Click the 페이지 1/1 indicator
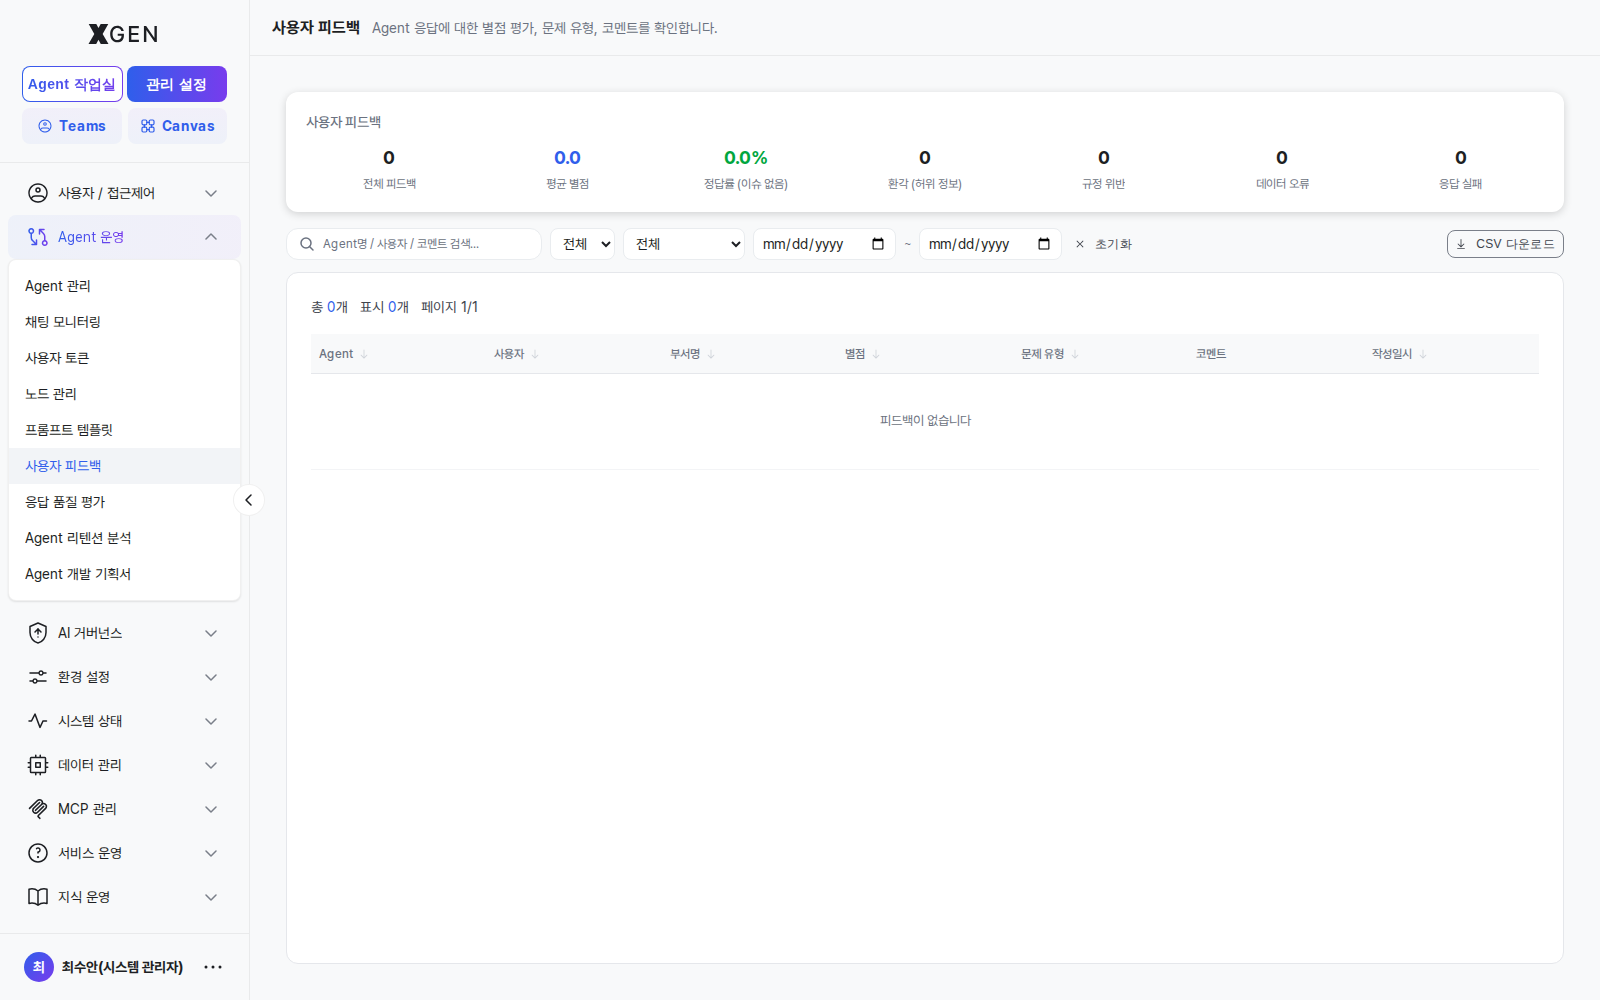The image size is (1600, 1000). pos(450,307)
